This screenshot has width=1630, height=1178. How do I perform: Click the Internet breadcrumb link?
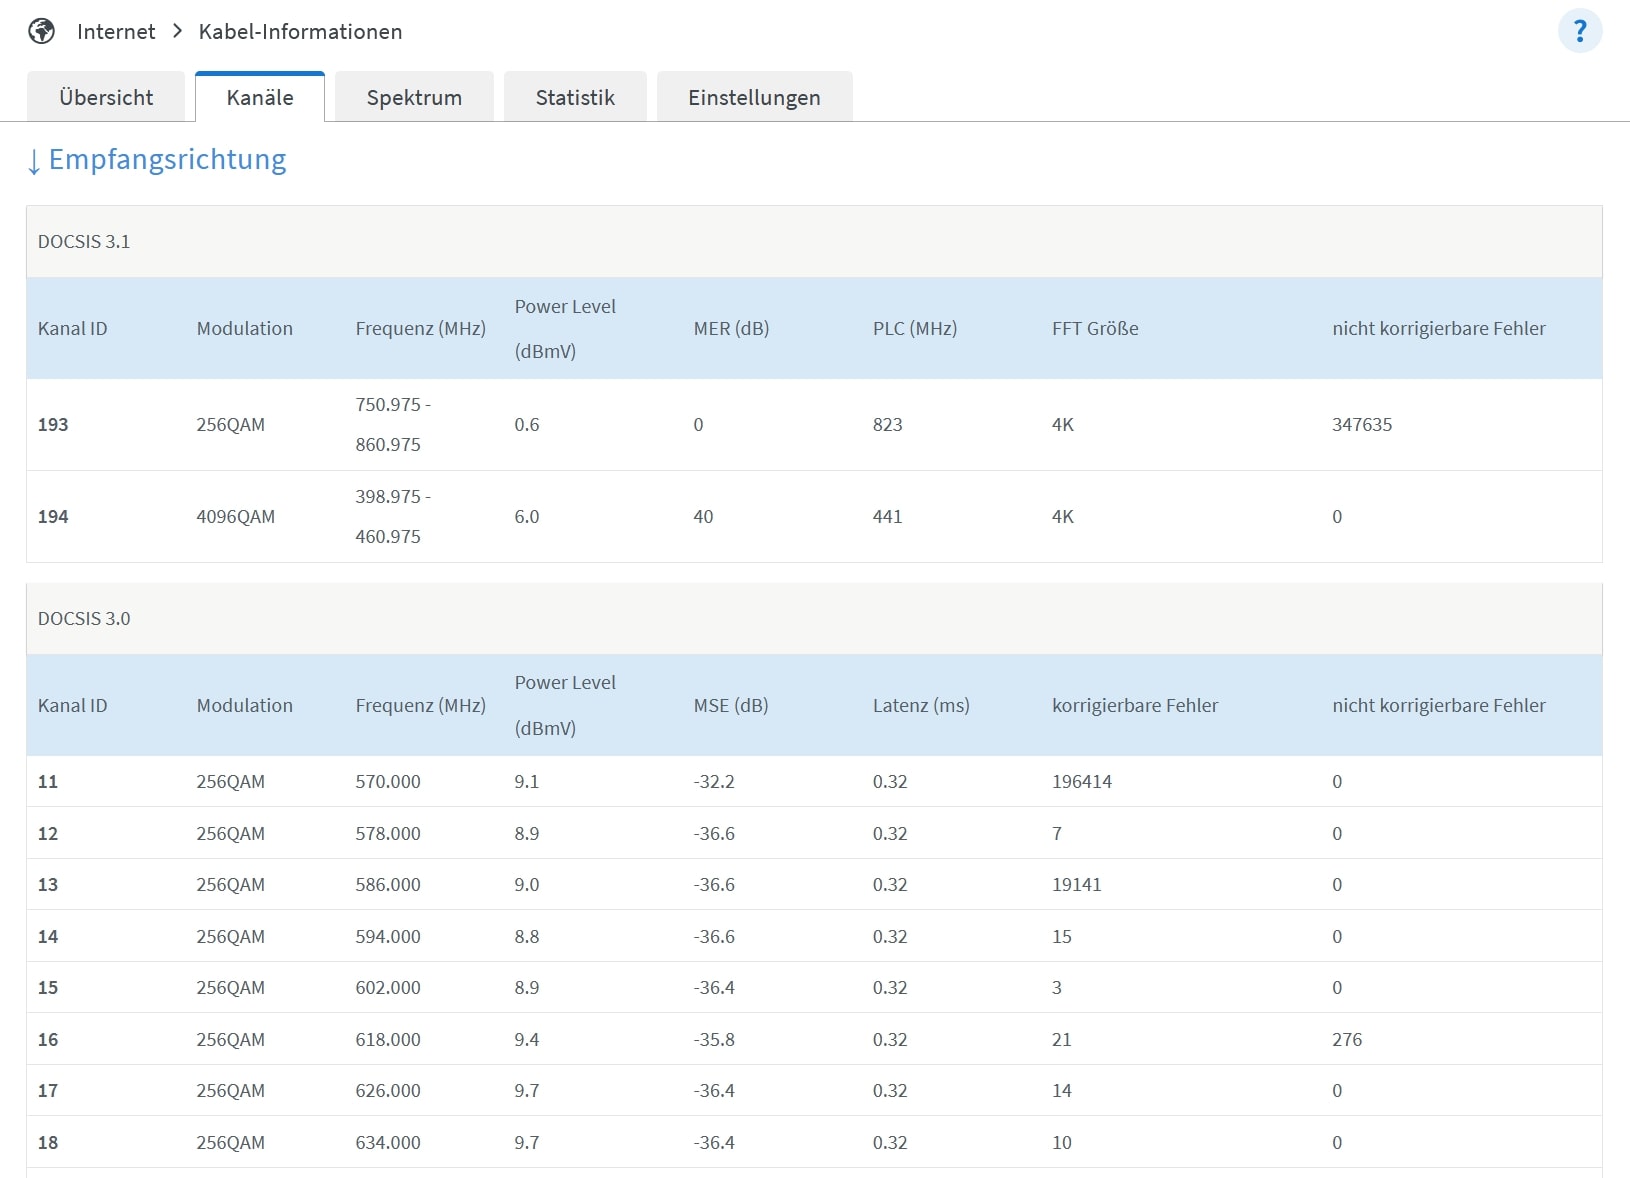(116, 31)
